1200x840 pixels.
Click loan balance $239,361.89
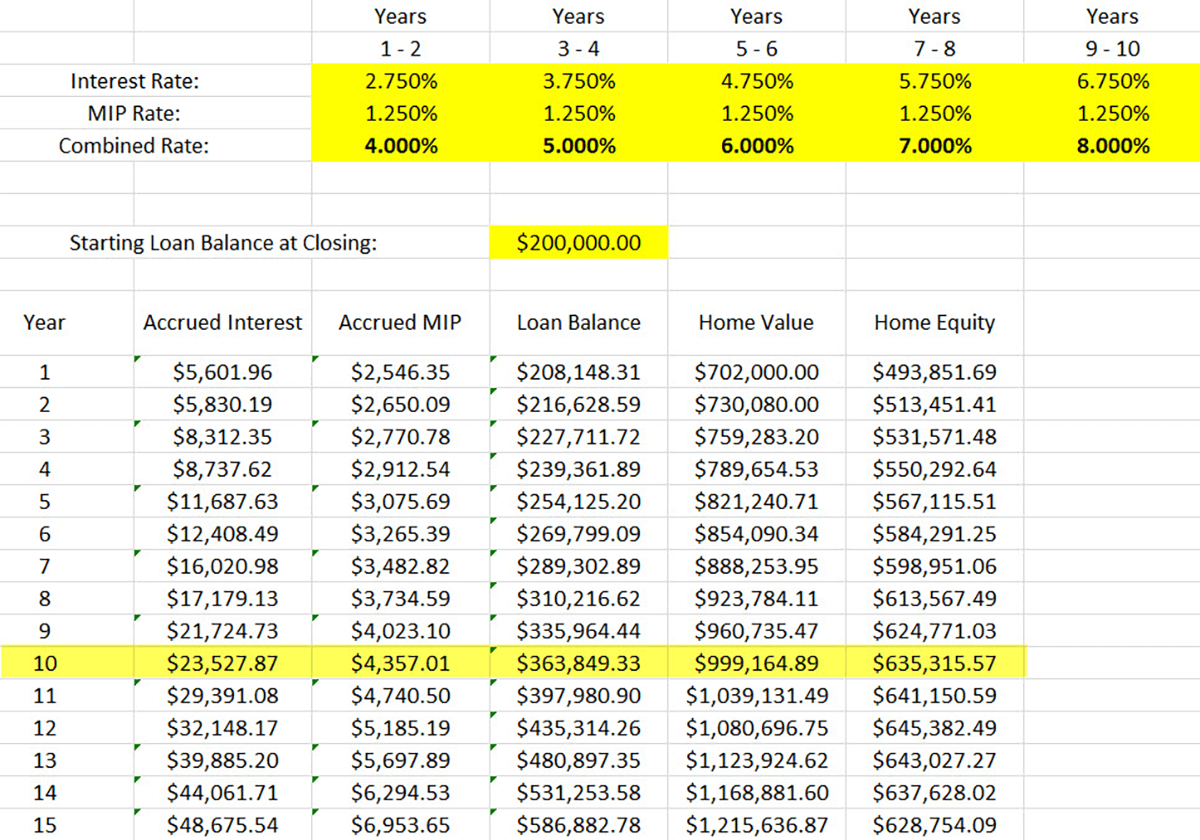579,469
